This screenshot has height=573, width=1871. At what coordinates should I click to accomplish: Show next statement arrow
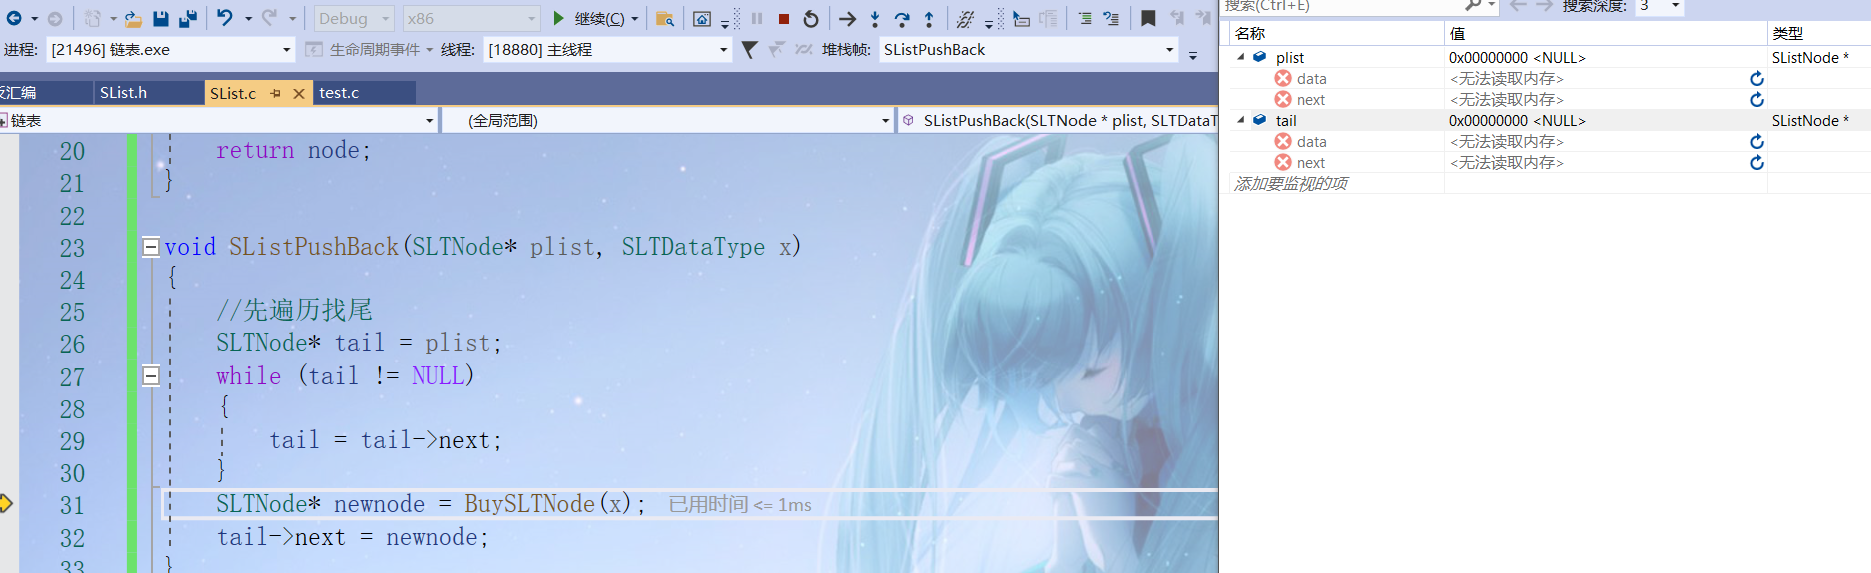tap(847, 18)
